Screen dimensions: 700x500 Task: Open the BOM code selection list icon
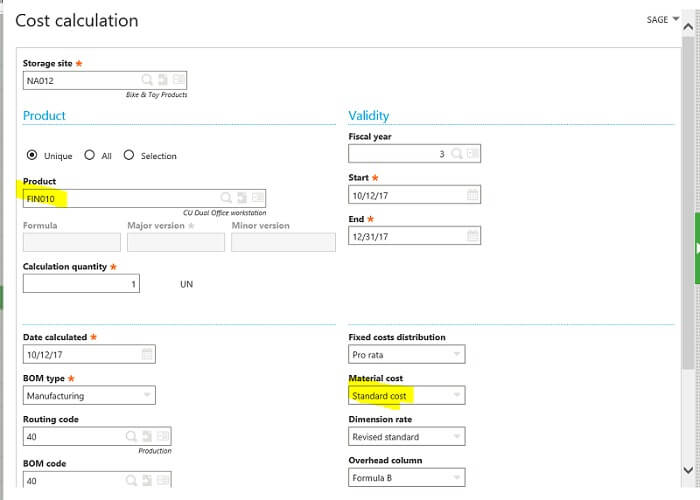coord(163,480)
